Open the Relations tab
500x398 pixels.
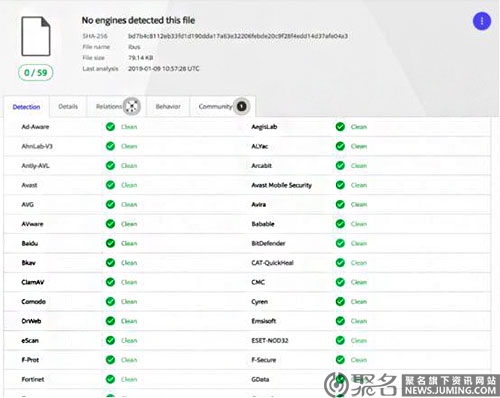click(x=109, y=107)
